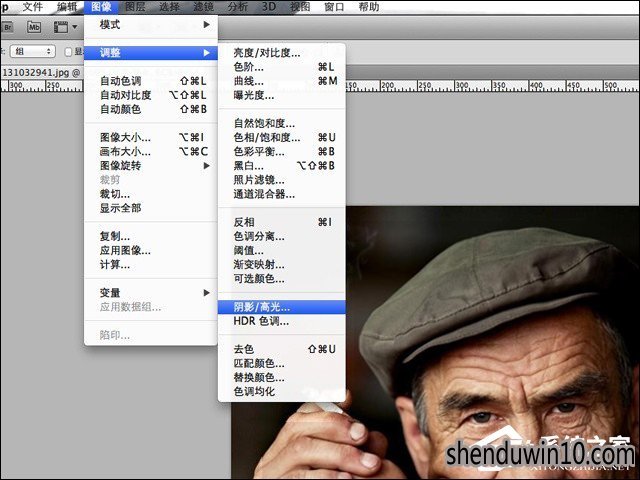
Task: Click the film-strip view extras icon
Action: pos(61,27)
